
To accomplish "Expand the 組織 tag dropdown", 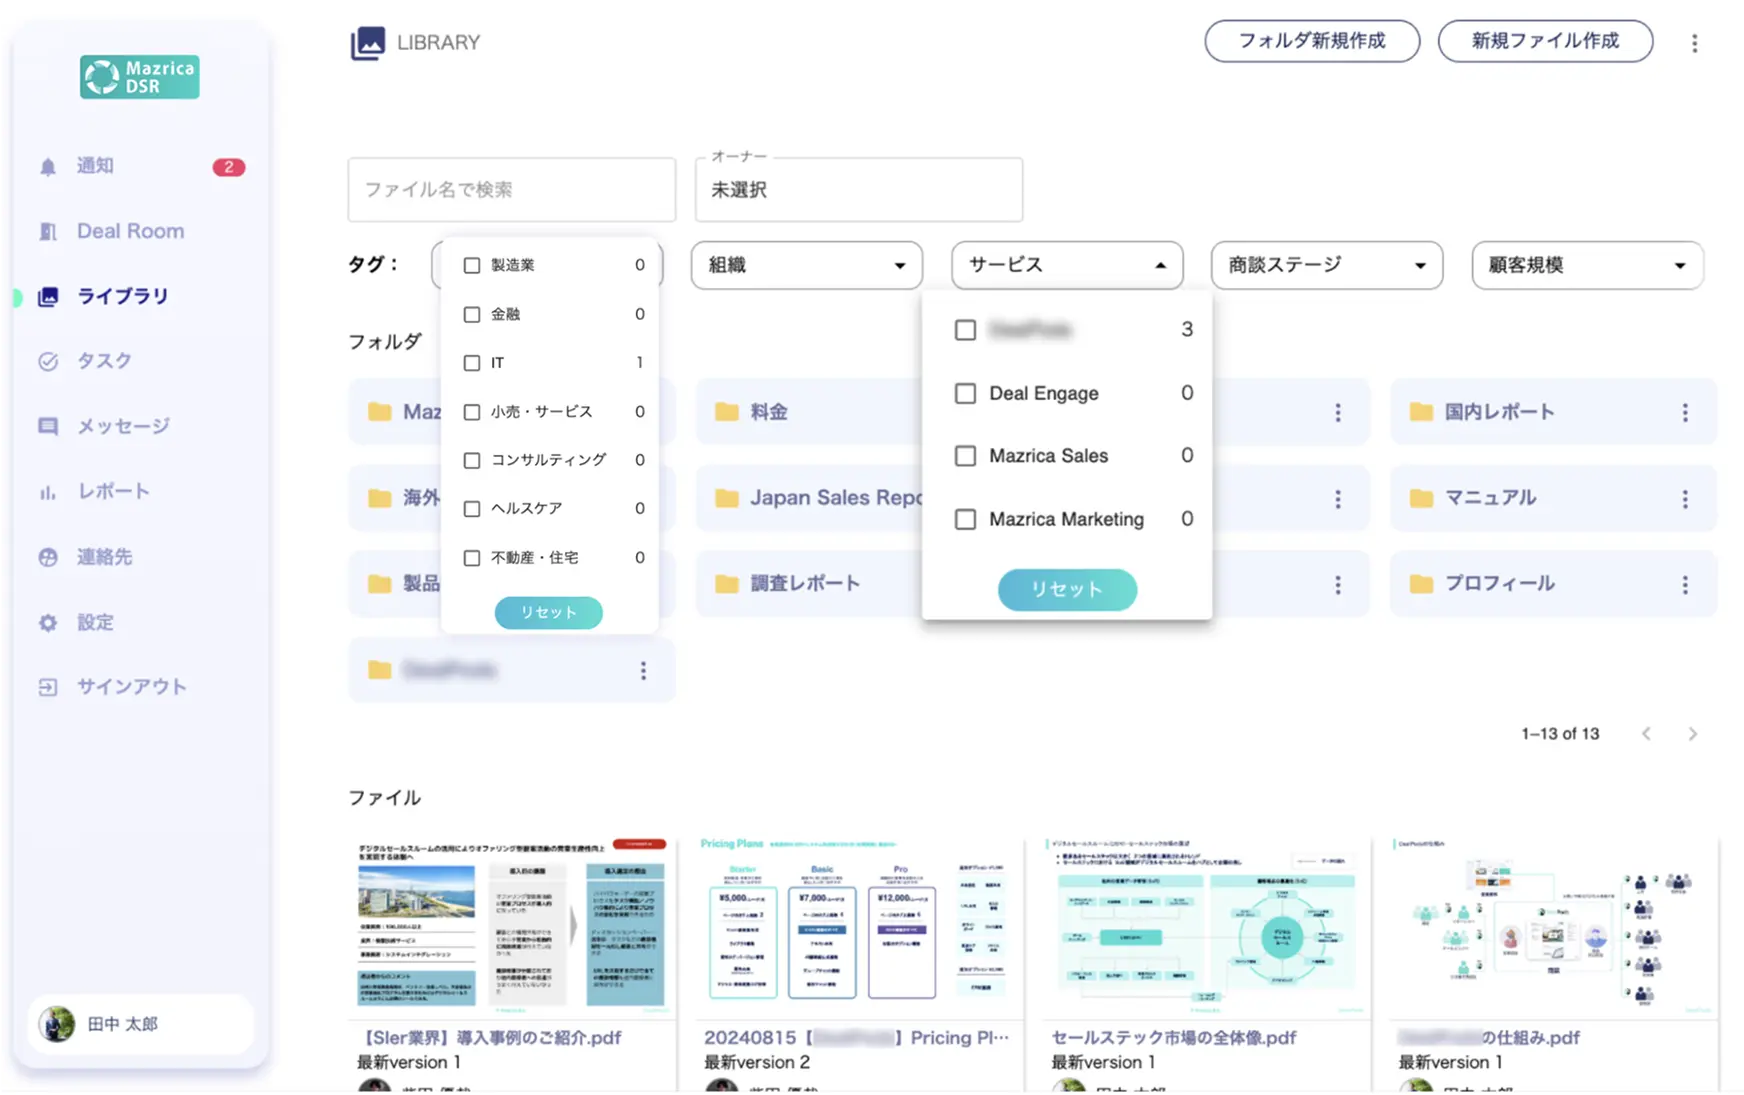I will [806, 265].
